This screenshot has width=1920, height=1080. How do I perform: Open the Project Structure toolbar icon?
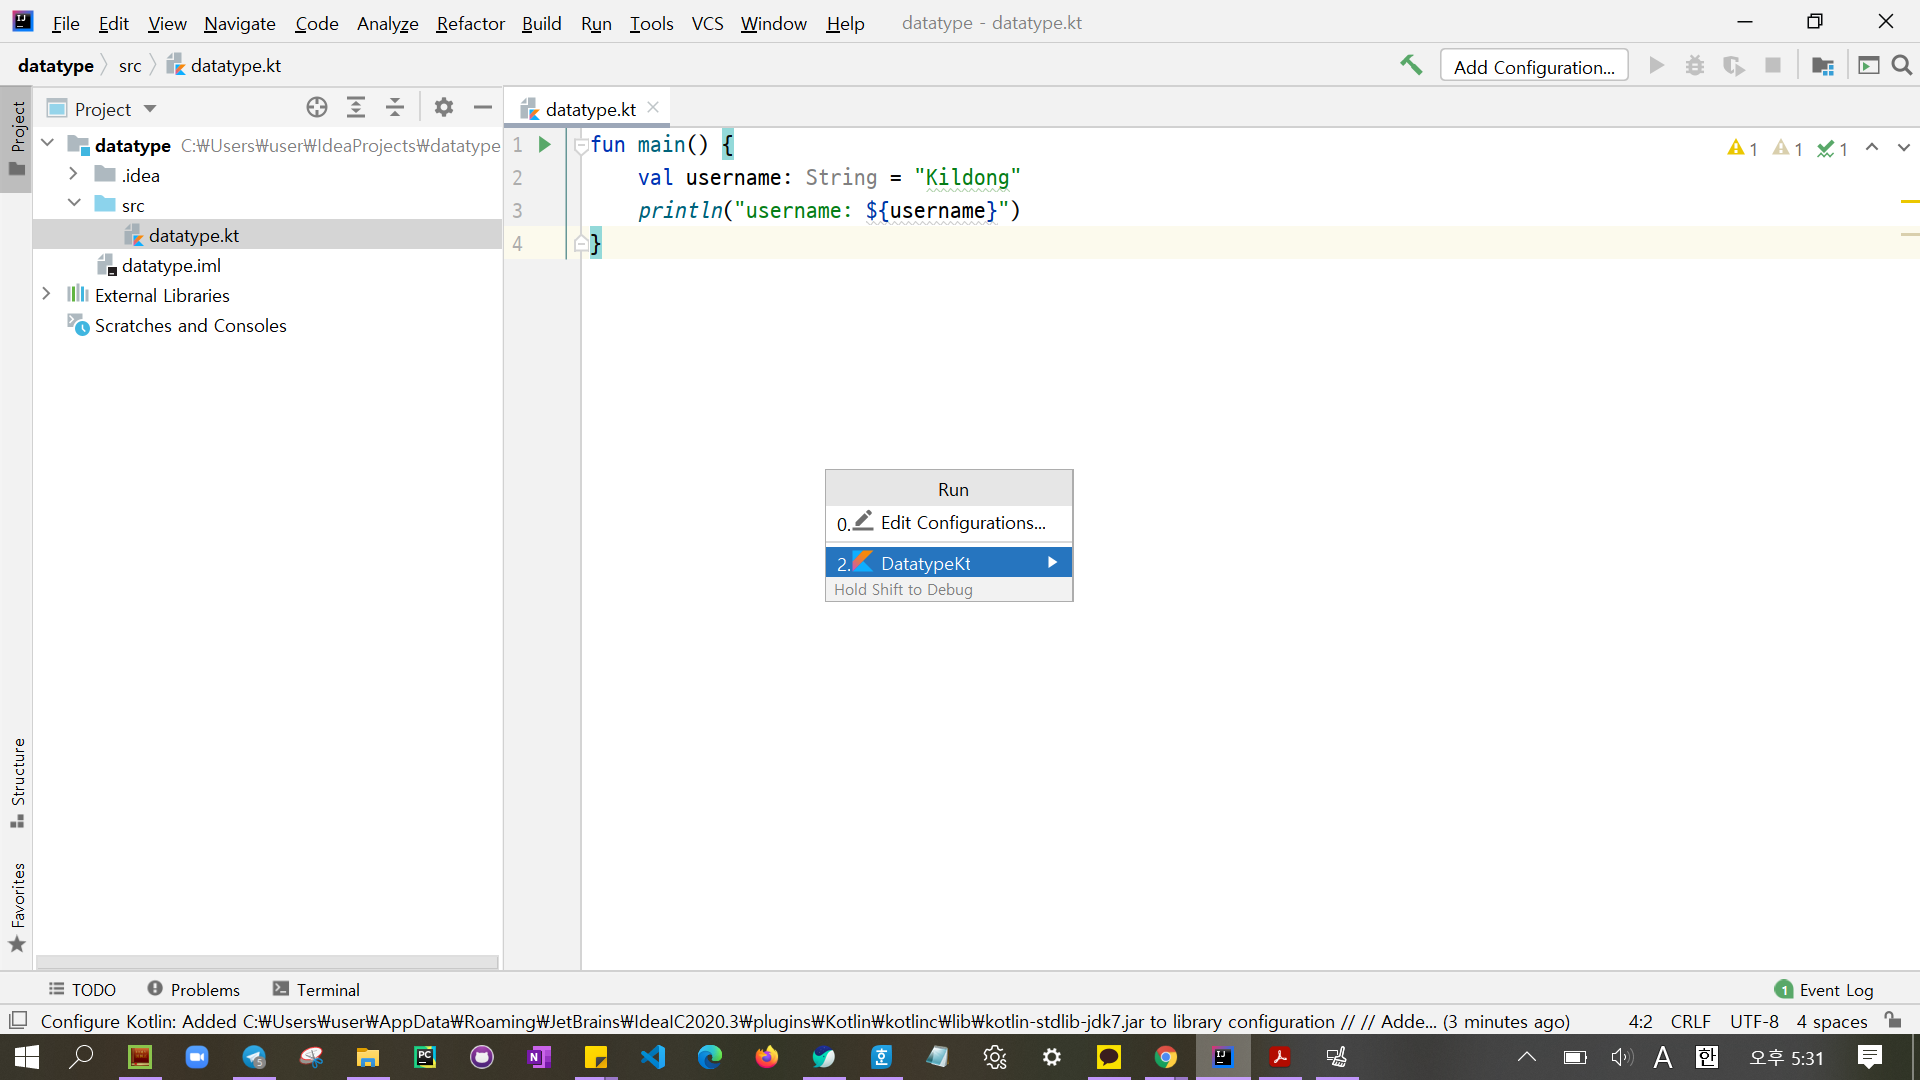point(1822,66)
